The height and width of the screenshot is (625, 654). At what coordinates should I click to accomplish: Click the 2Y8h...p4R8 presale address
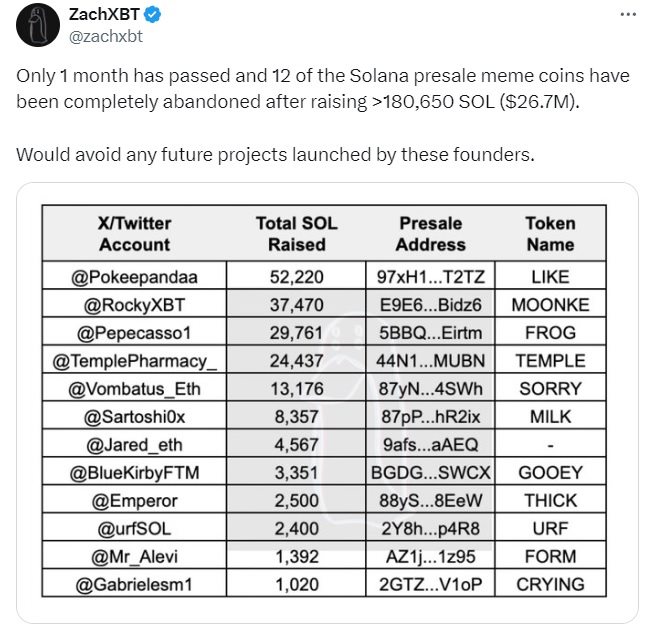pyautogui.click(x=432, y=528)
